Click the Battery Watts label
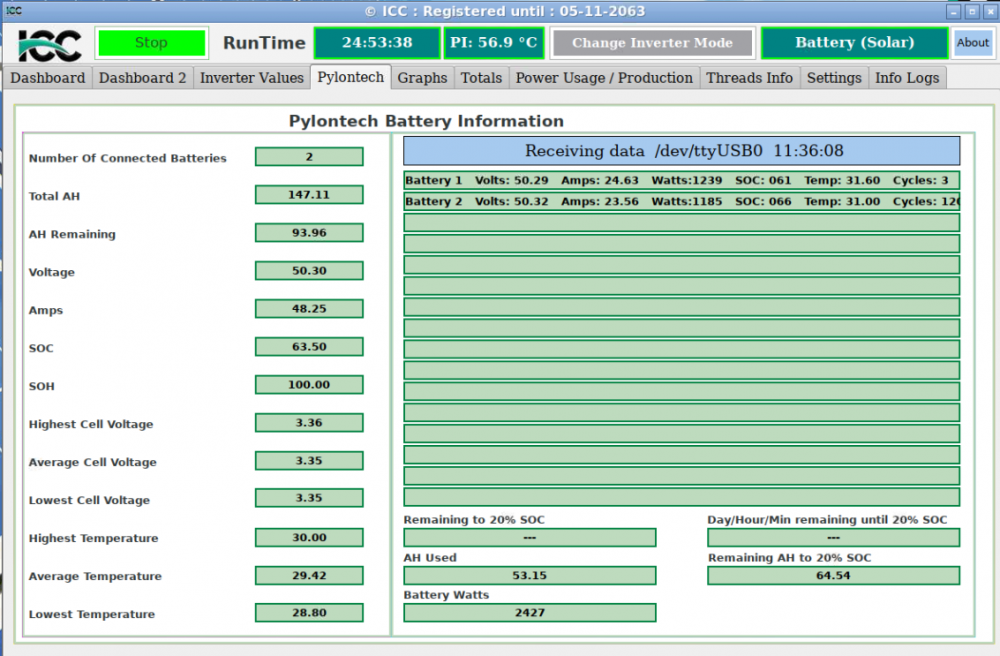This screenshot has height=656, width=1000. [x=446, y=595]
